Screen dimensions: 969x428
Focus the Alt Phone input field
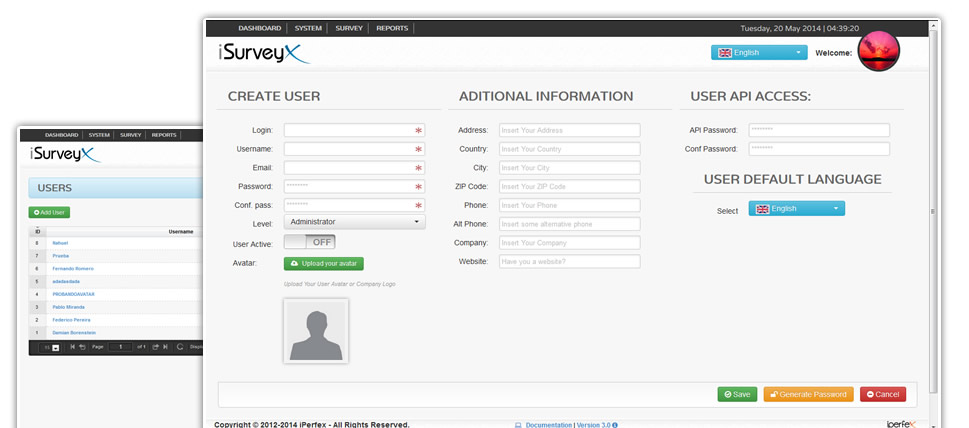tap(570, 224)
